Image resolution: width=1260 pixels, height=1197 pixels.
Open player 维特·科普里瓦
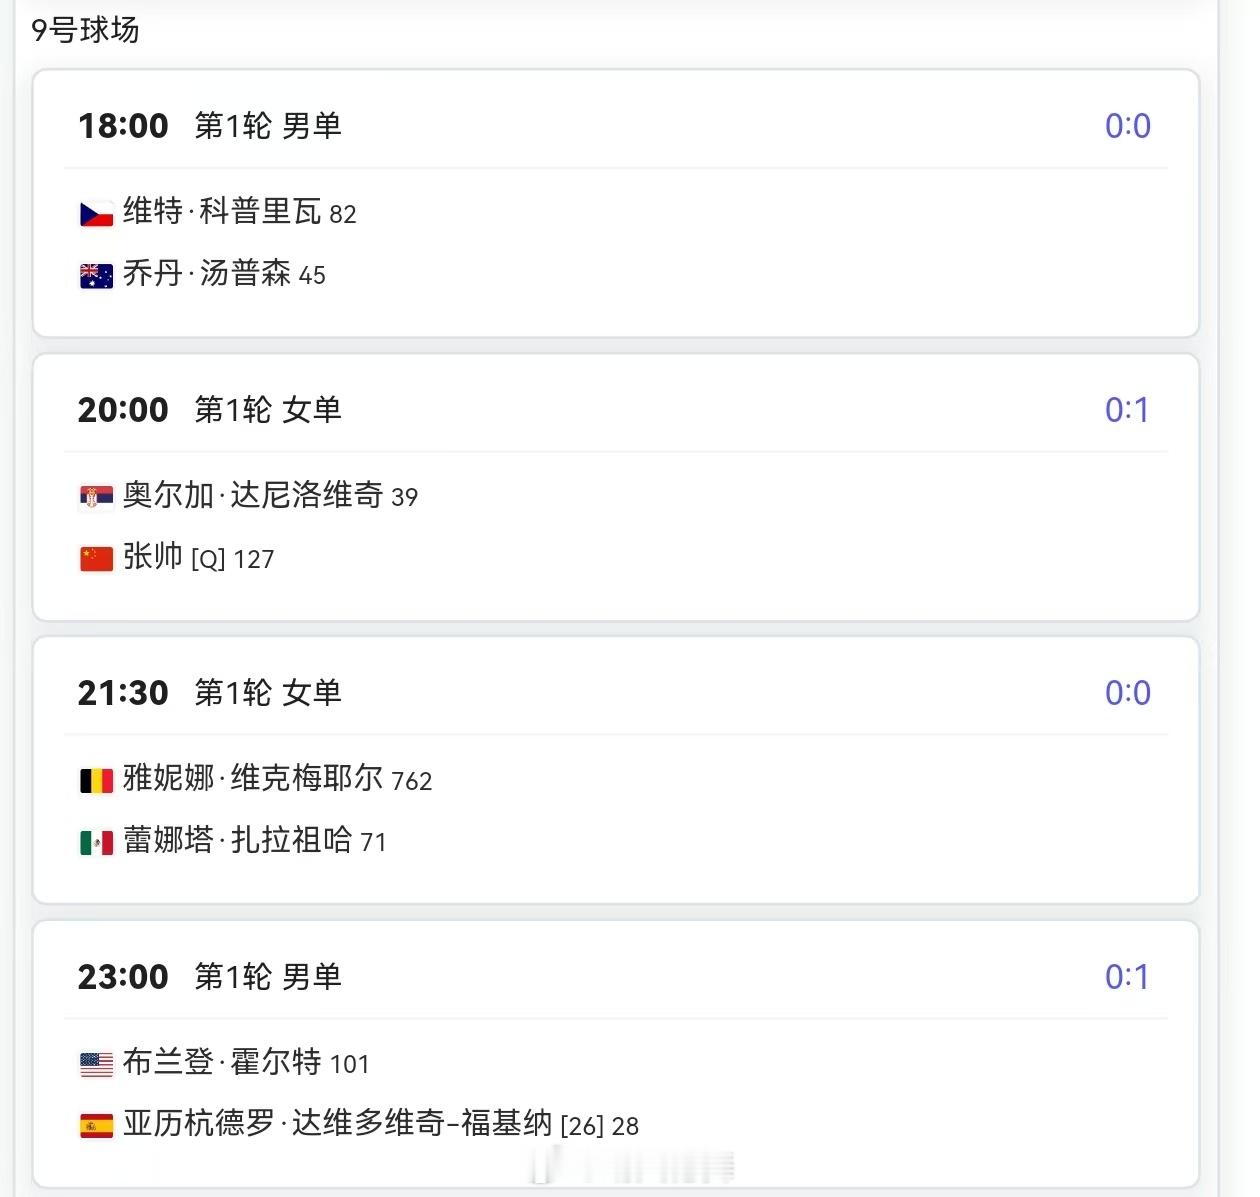(222, 212)
